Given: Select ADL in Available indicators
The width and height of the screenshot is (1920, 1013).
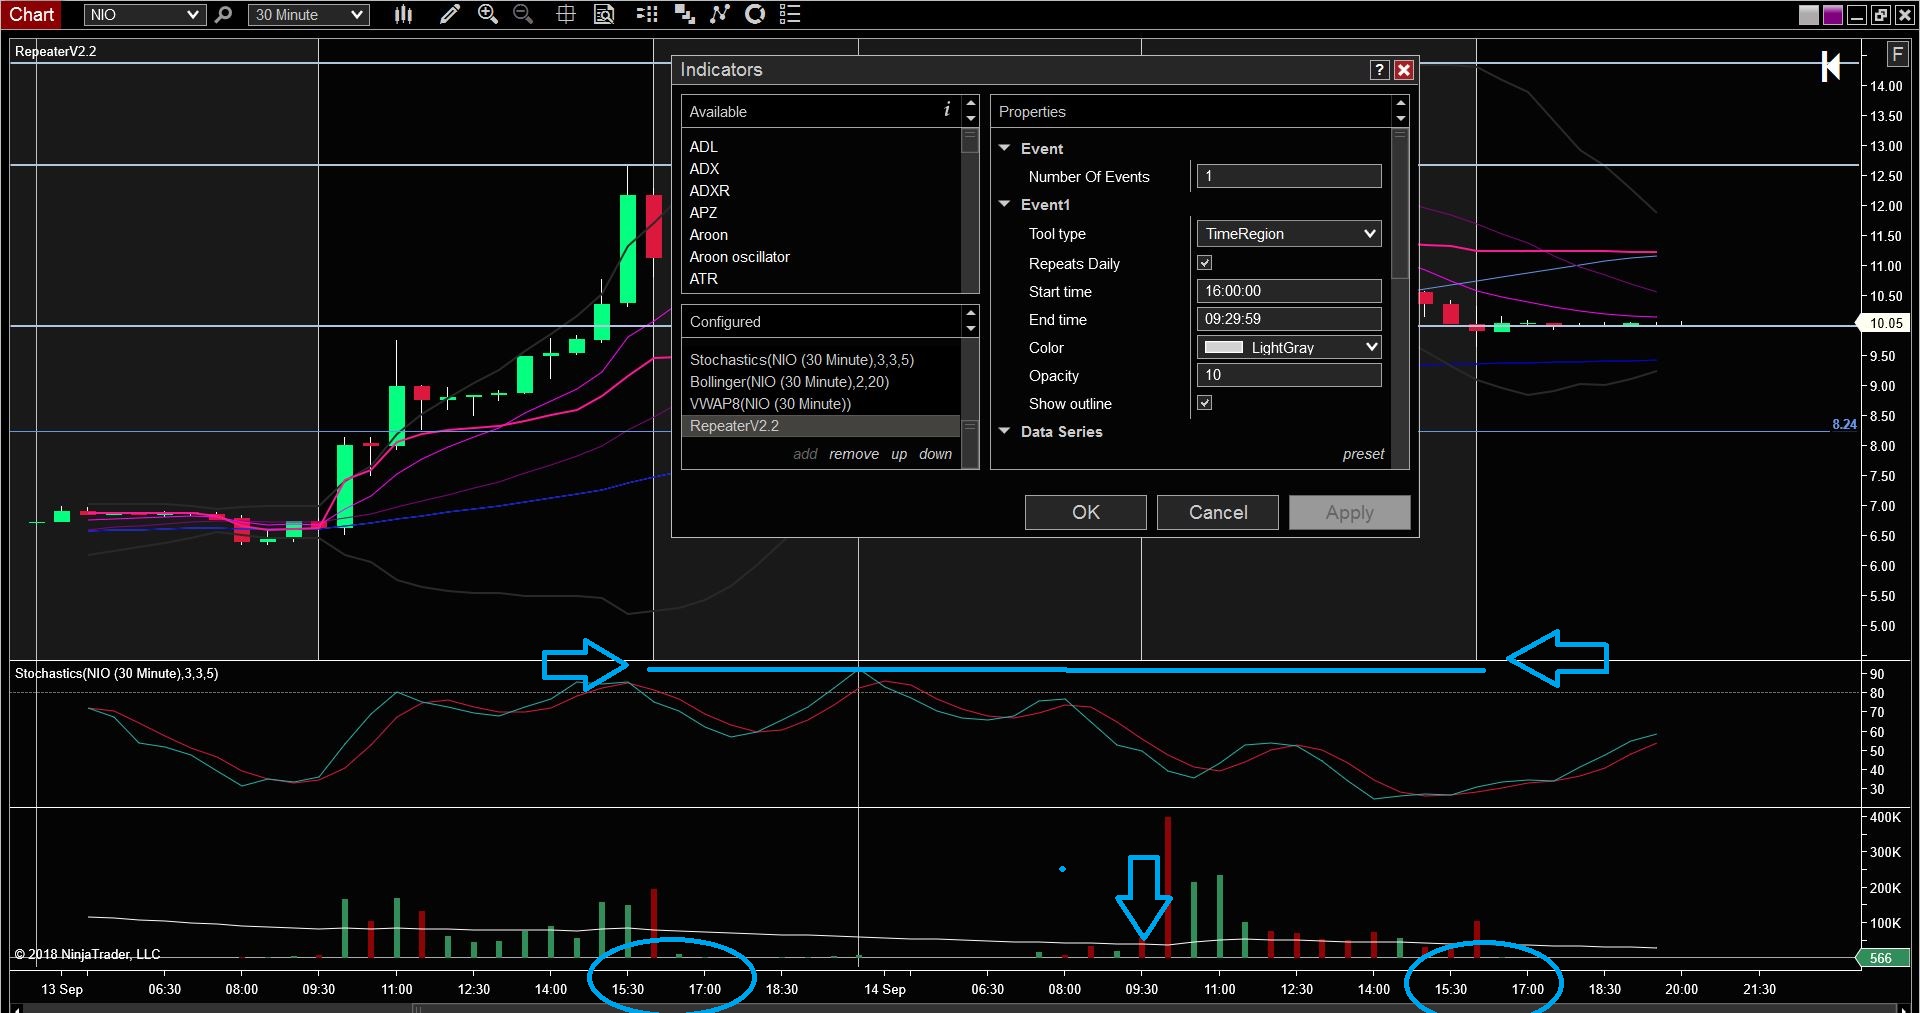Looking at the screenshot, I should tap(703, 147).
